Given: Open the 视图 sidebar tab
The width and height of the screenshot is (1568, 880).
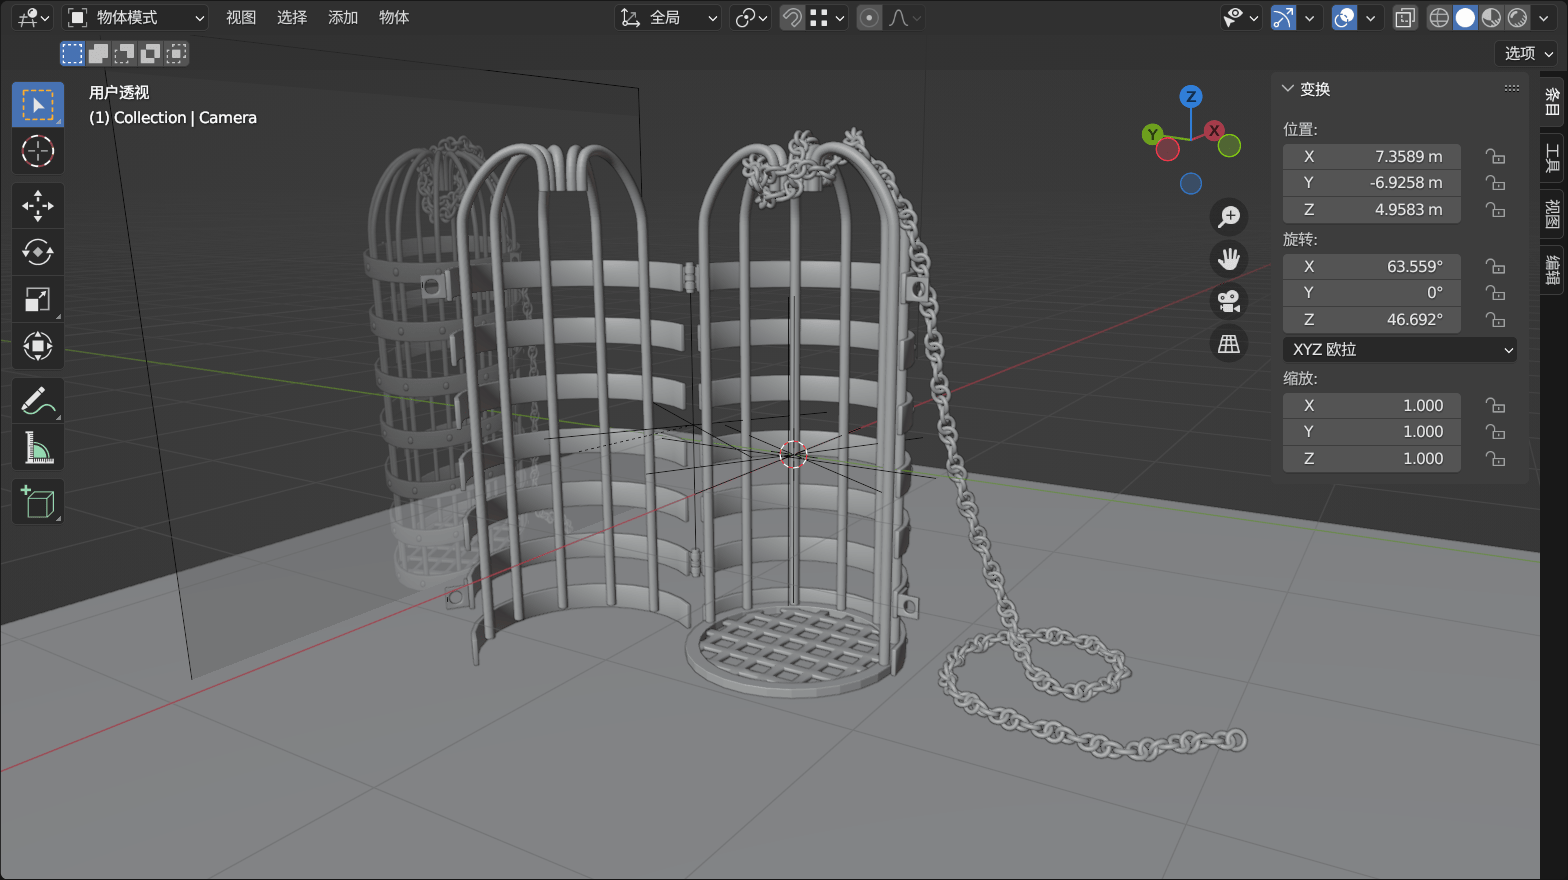Looking at the screenshot, I should coord(1552,214).
